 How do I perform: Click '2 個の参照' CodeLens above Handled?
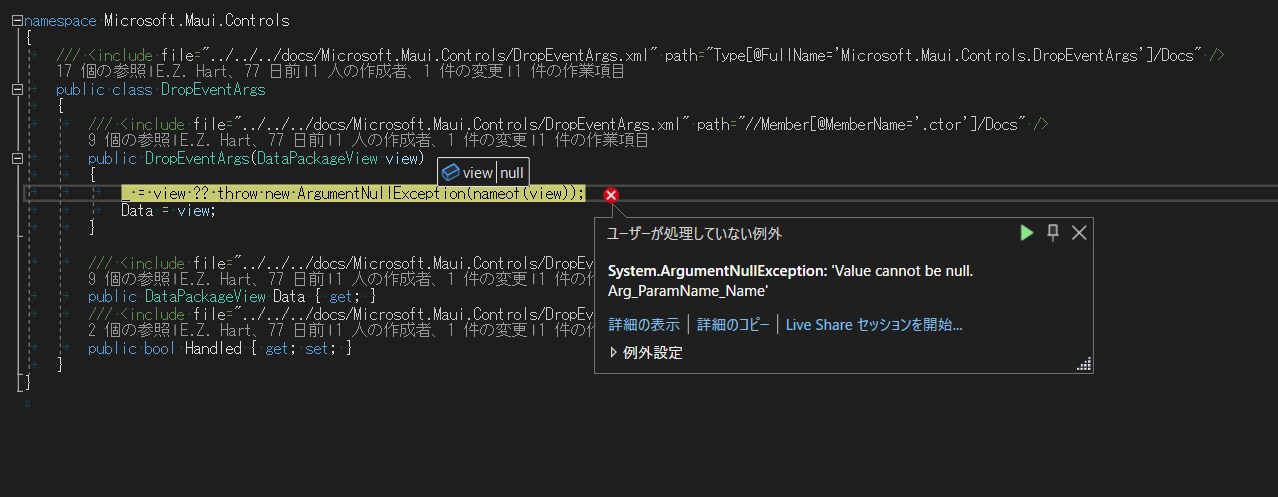tap(128, 331)
